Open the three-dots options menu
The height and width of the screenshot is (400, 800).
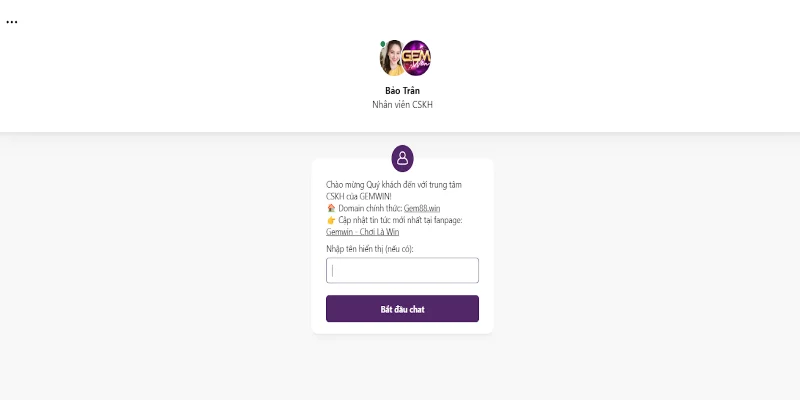click(12, 22)
